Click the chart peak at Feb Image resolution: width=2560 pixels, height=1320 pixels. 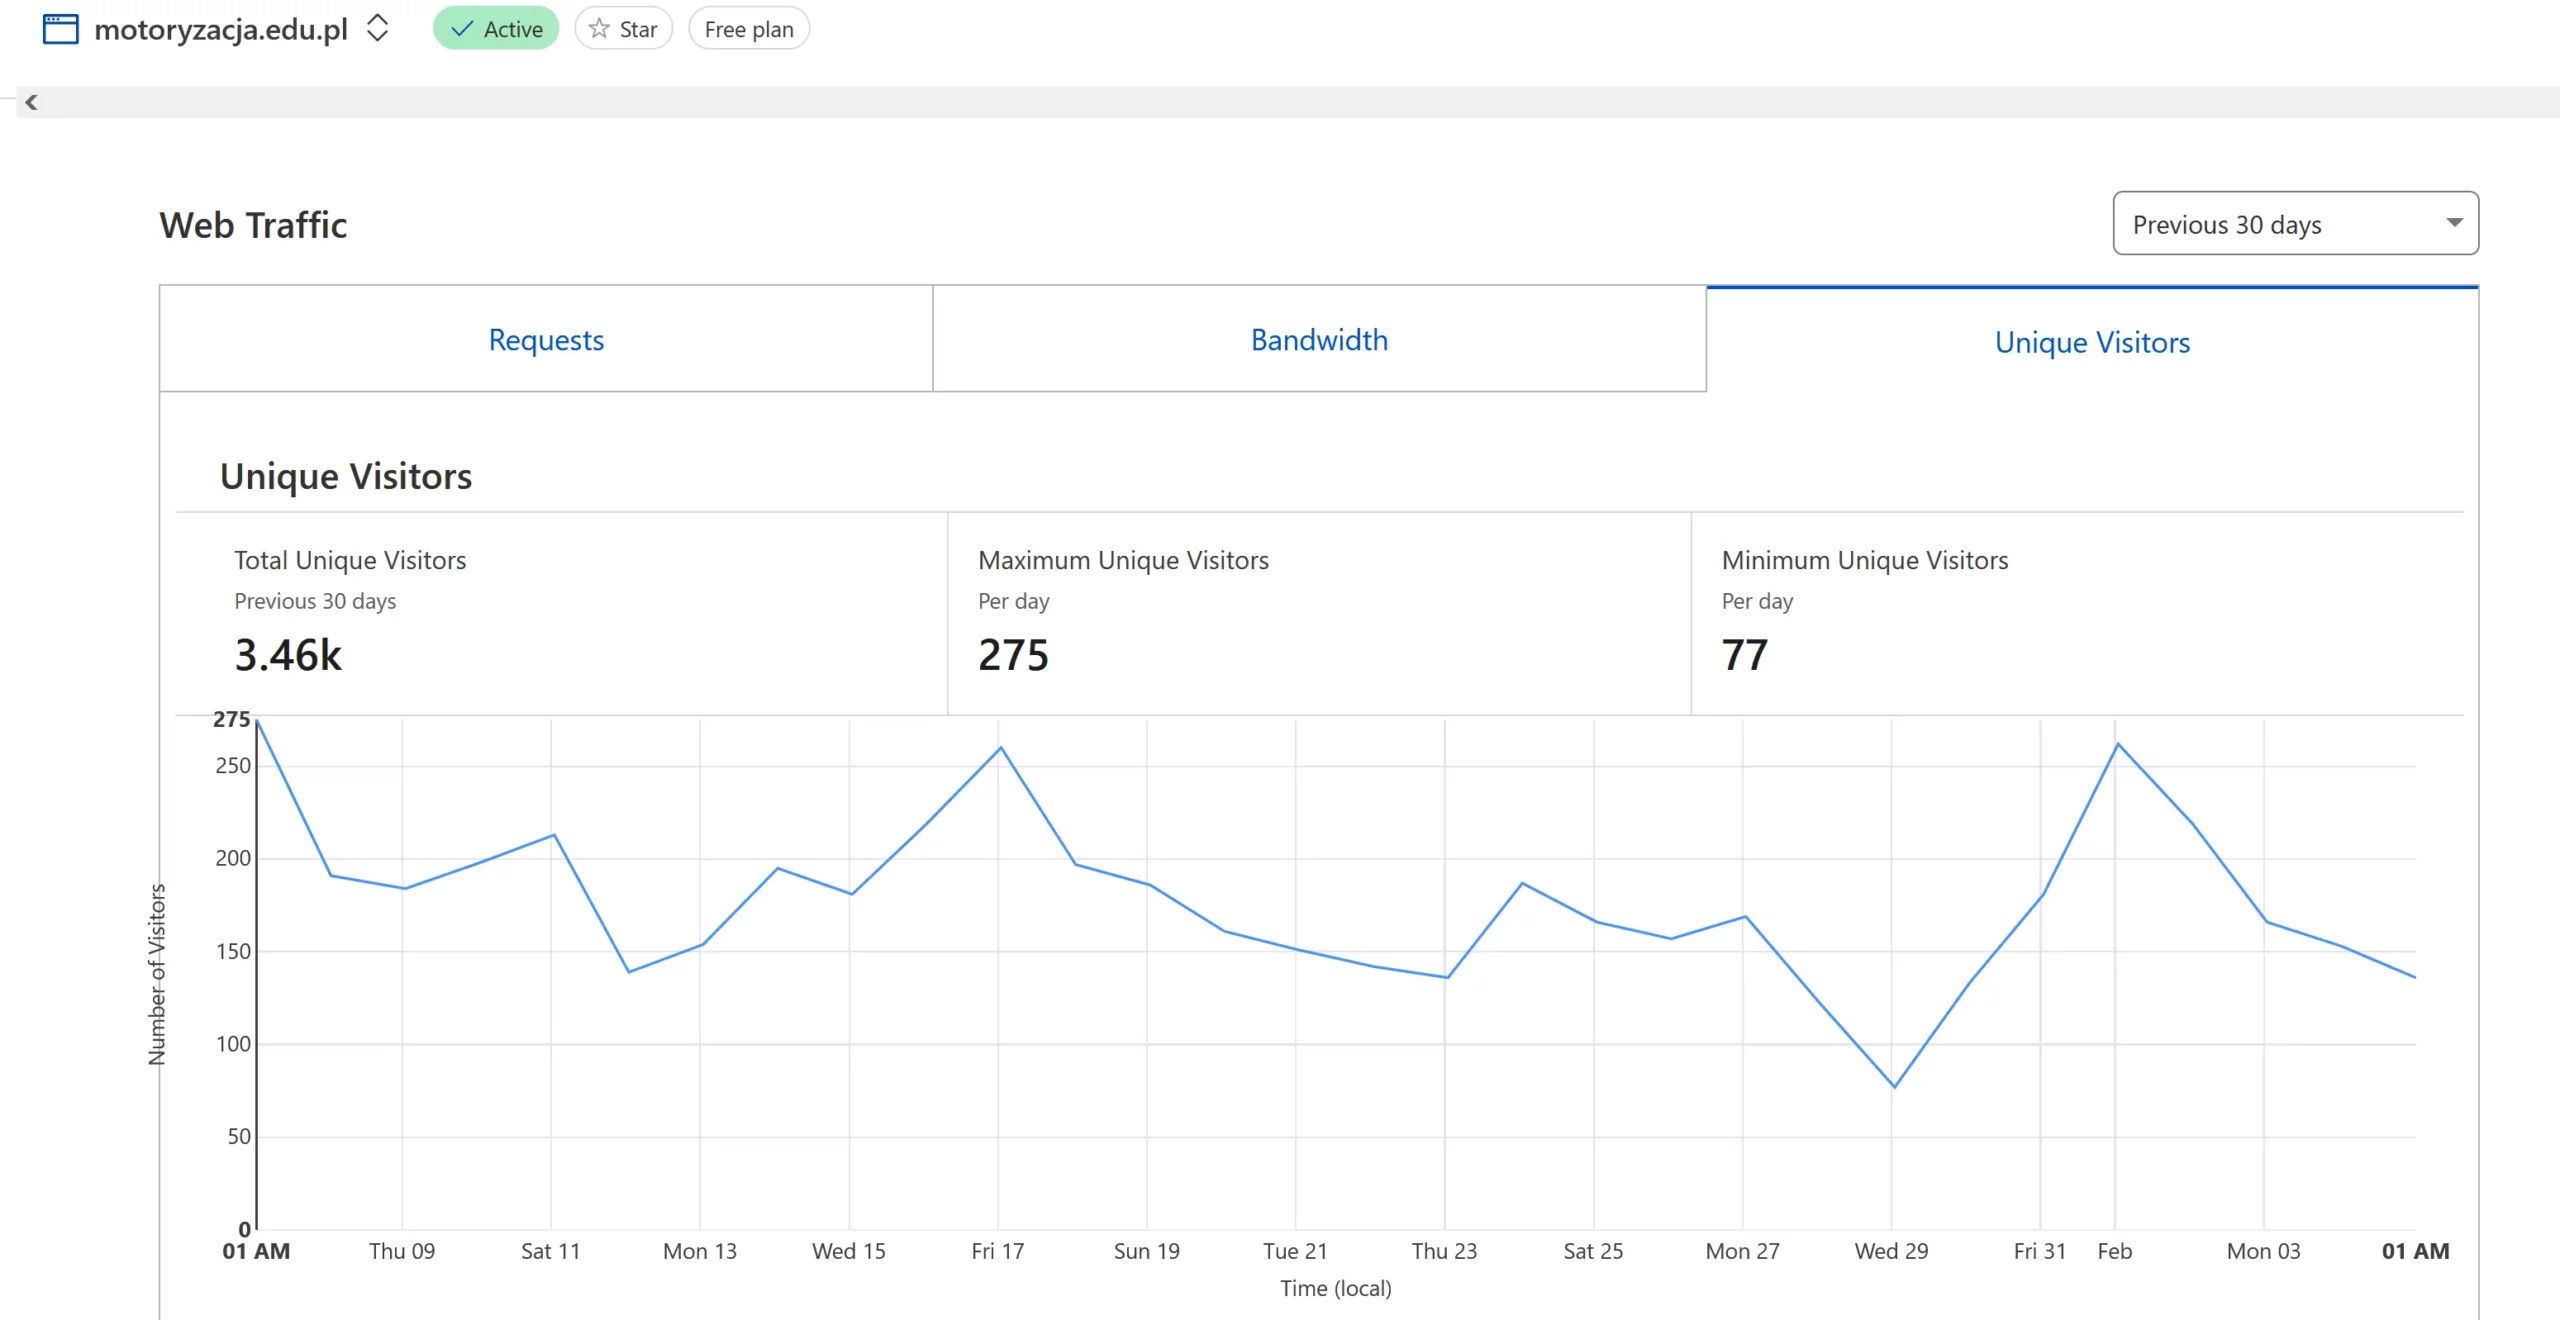(x=2117, y=744)
